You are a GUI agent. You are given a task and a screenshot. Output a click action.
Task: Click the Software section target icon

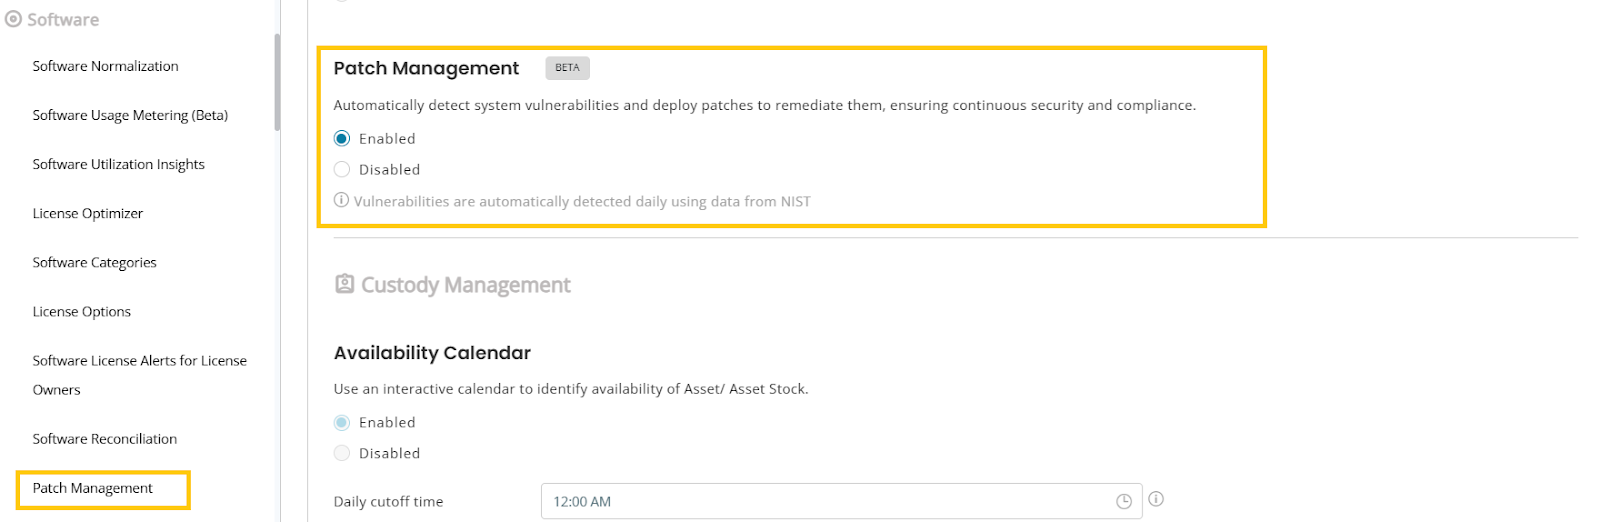(x=13, y=19)
